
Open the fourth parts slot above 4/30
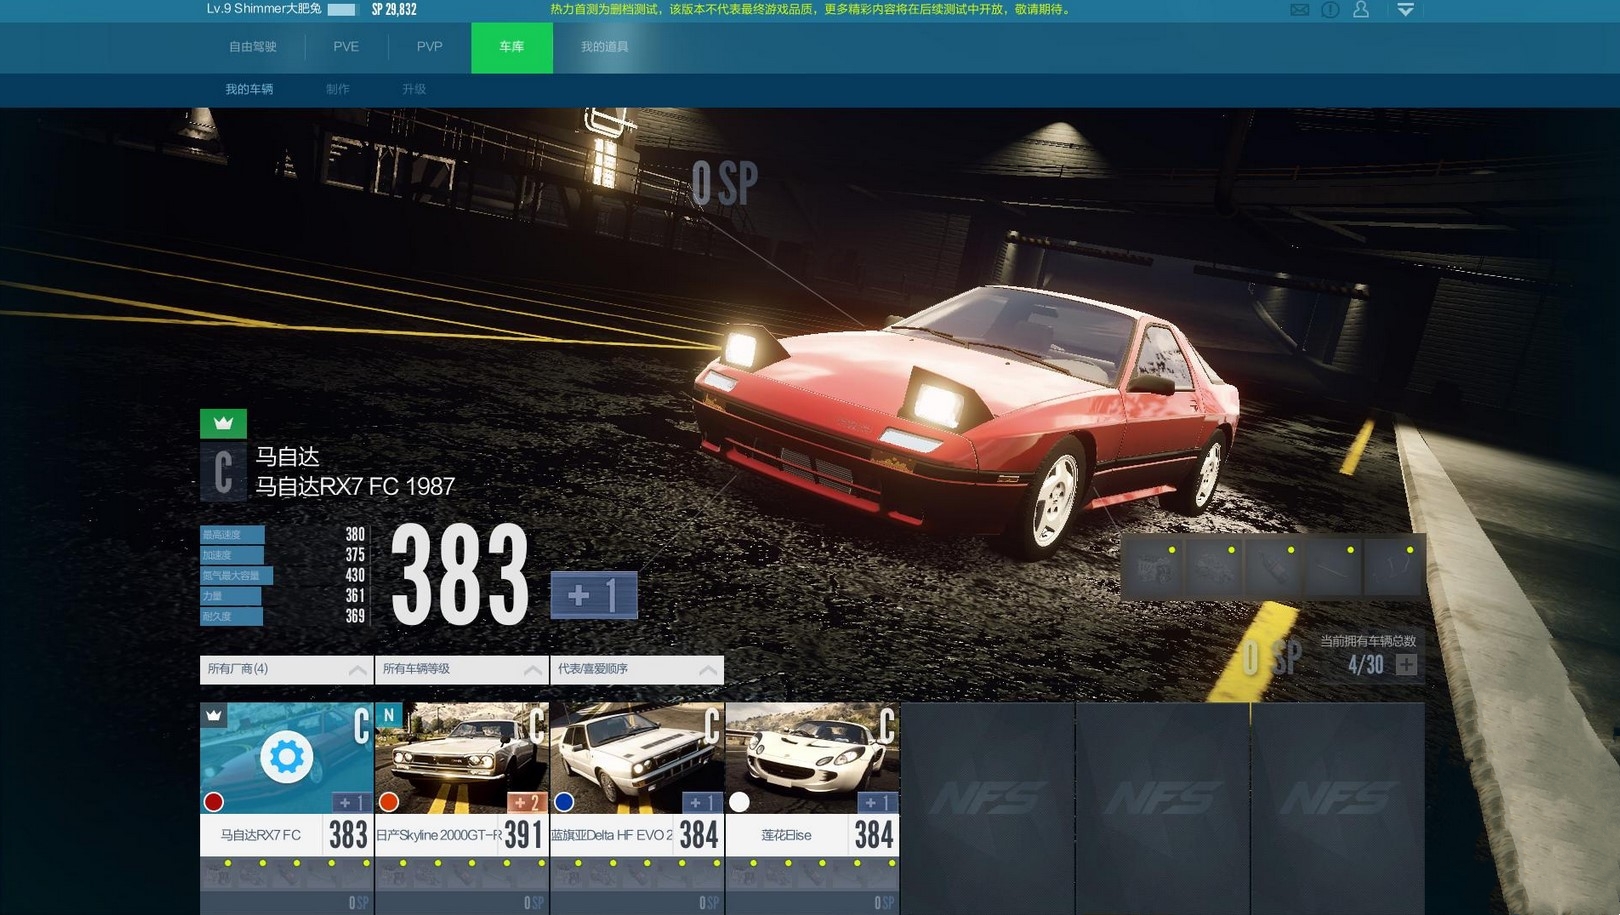[1332, 568]
